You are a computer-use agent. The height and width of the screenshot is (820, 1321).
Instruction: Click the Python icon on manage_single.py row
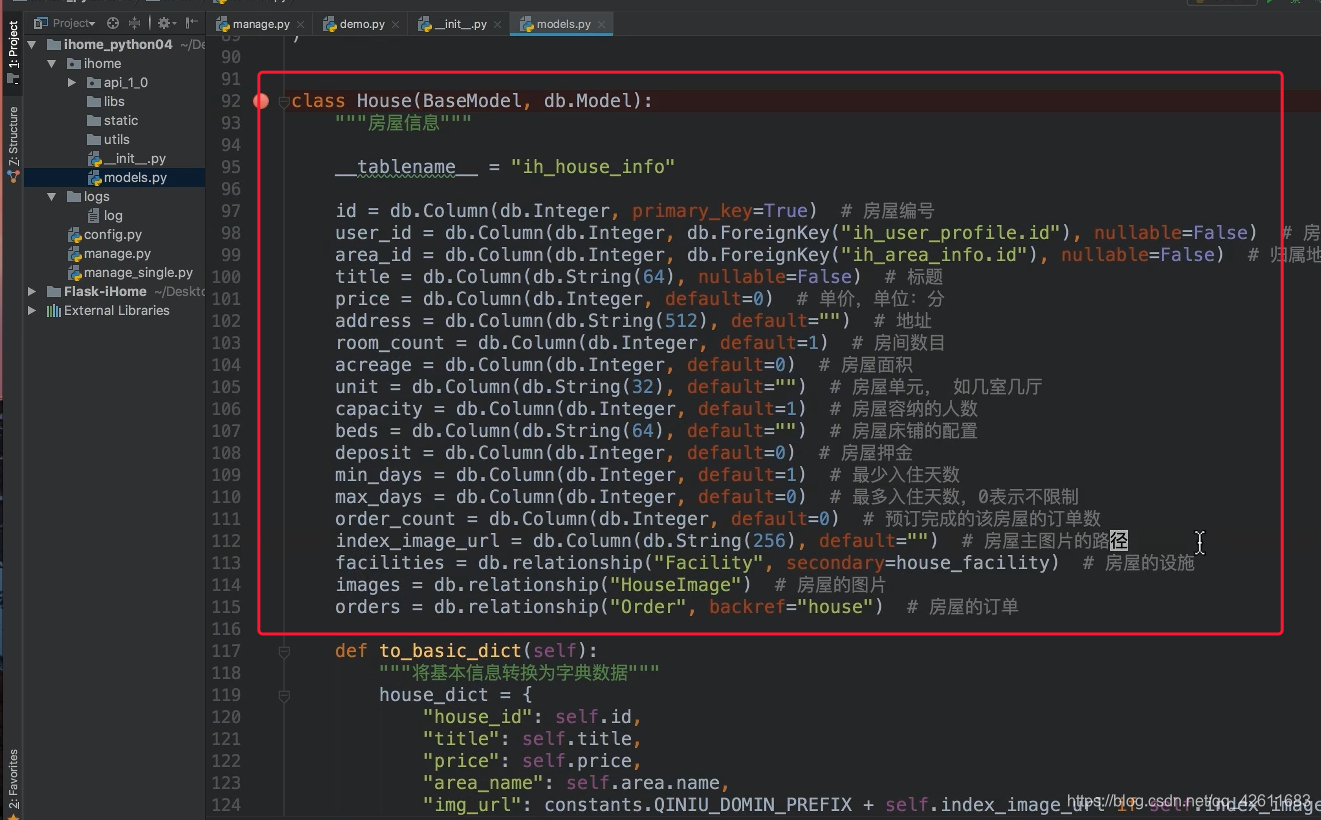pos(74,273)
